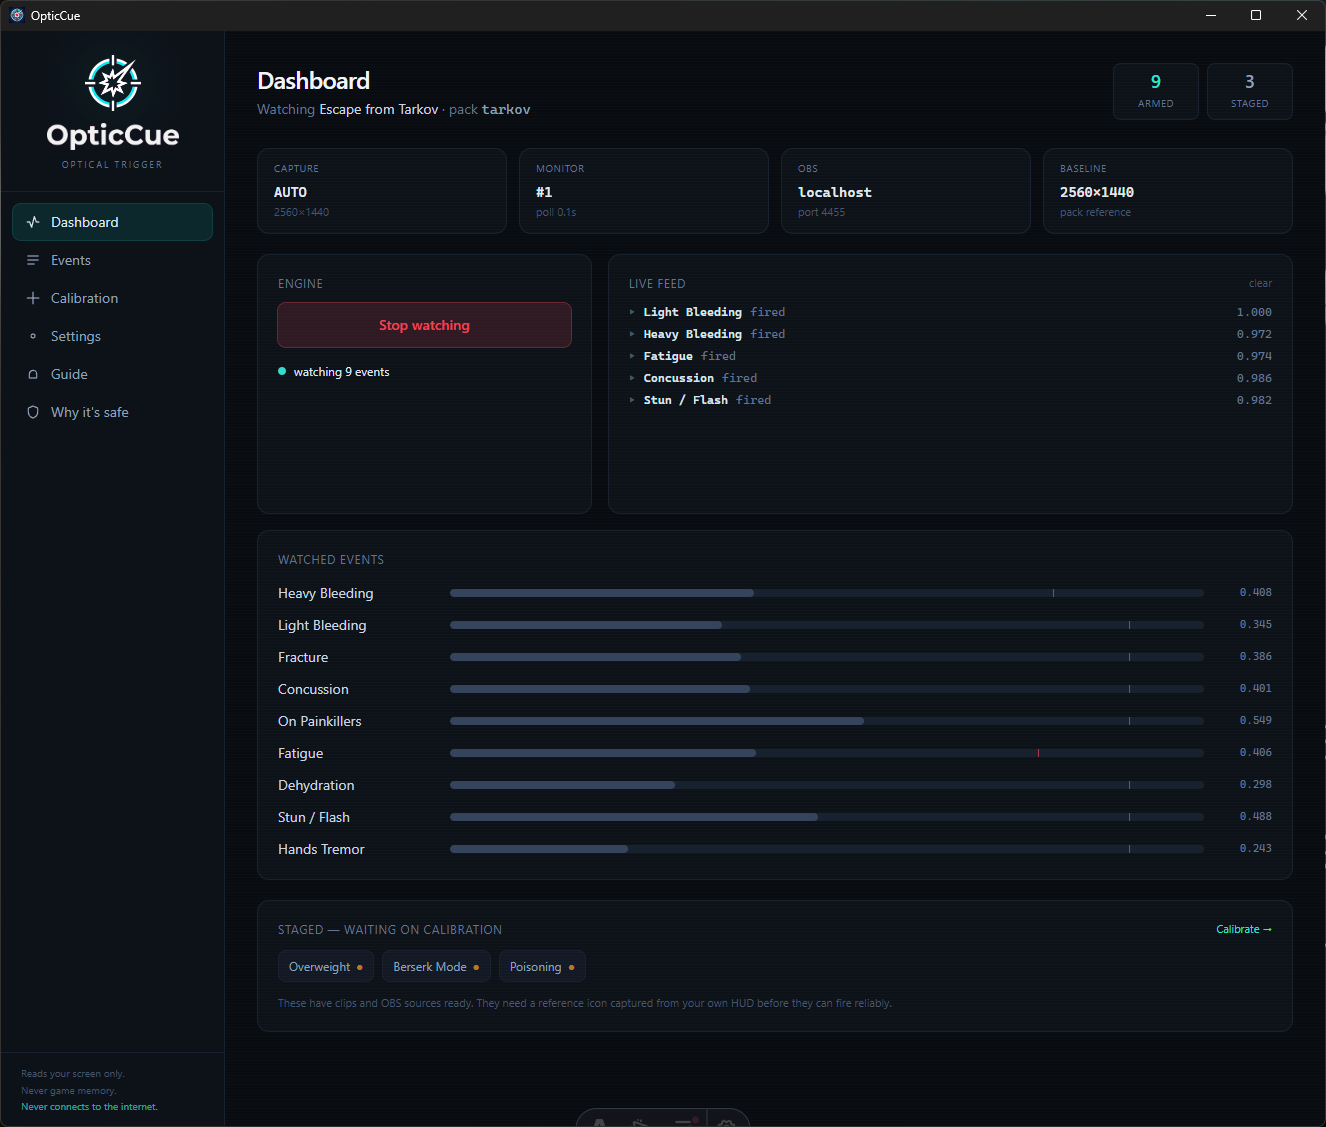Click the 0.401 Concussion score
The image size is (1326, 1127).
[x=1256, y=689]
